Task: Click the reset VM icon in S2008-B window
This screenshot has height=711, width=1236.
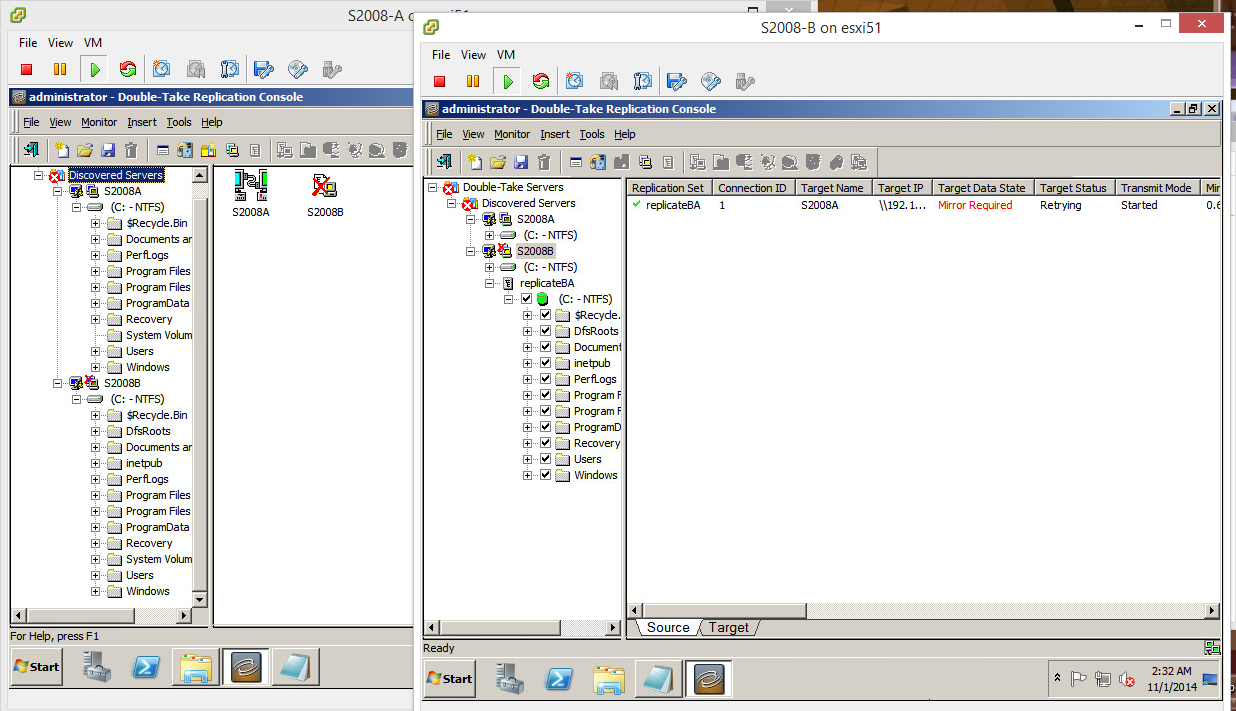Action: 541,81
